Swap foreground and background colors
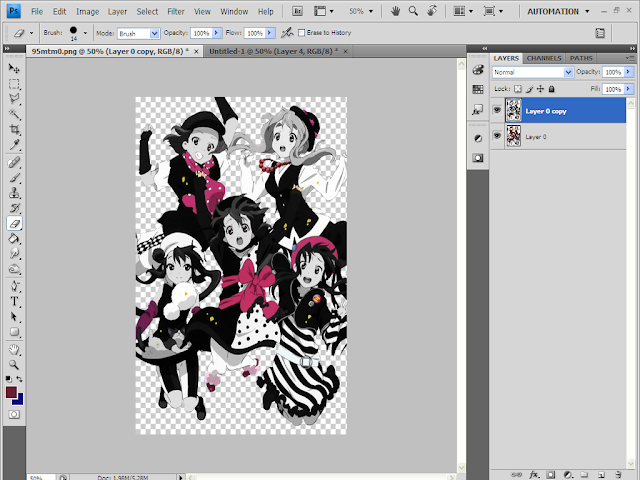 (19, 379)
